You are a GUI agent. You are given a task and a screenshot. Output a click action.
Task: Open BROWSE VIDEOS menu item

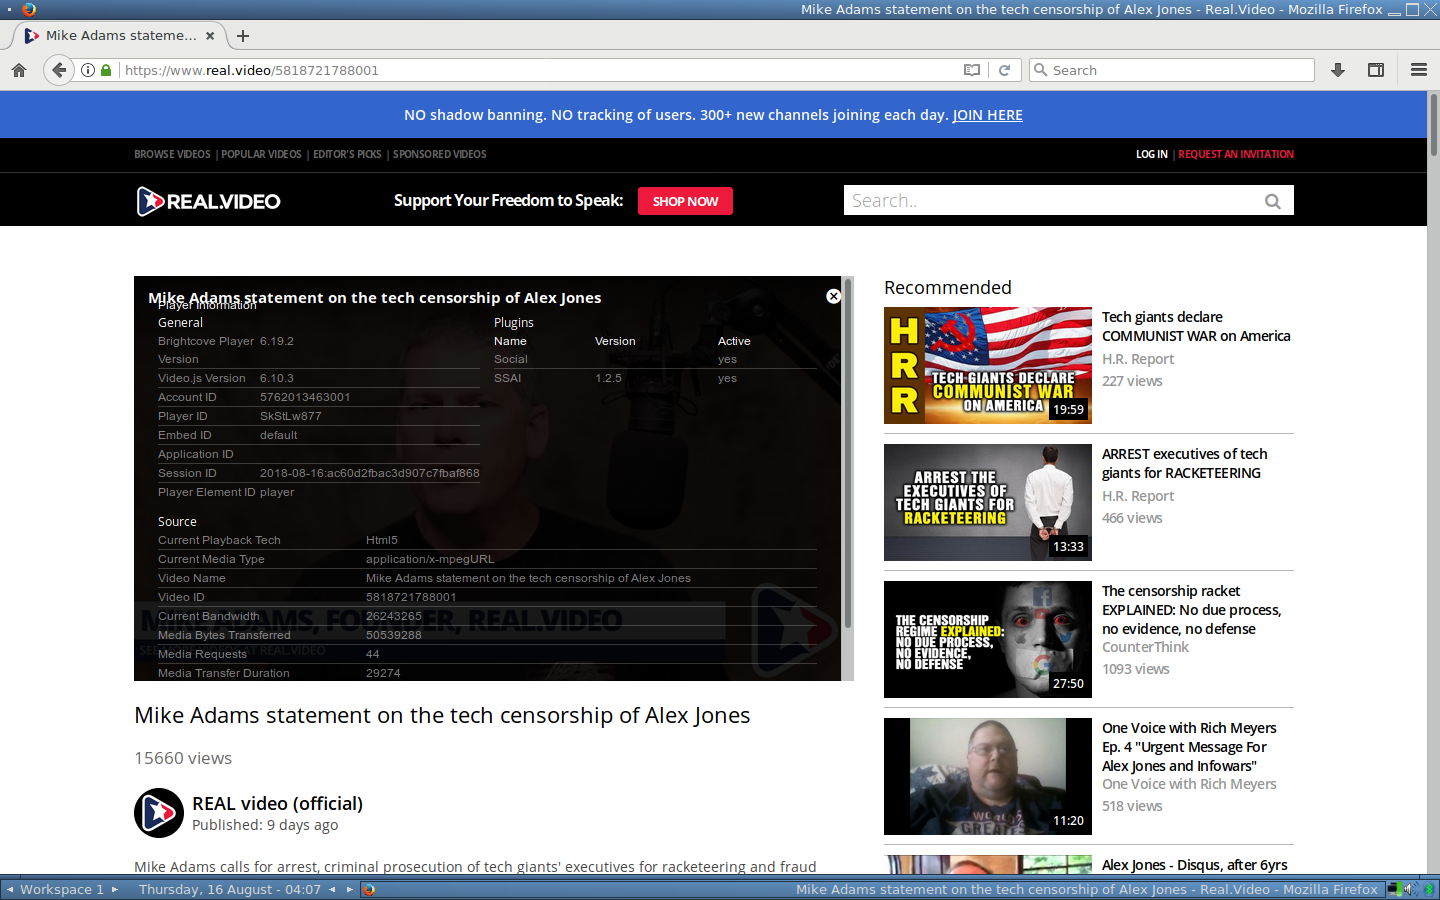pos(172,154)
